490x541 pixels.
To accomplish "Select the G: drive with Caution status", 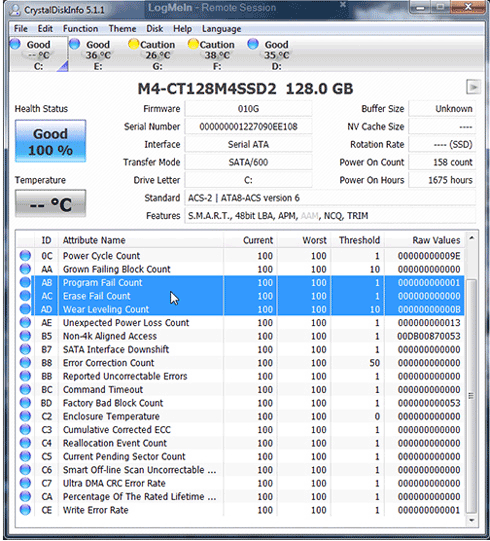I will pos(157,55).
